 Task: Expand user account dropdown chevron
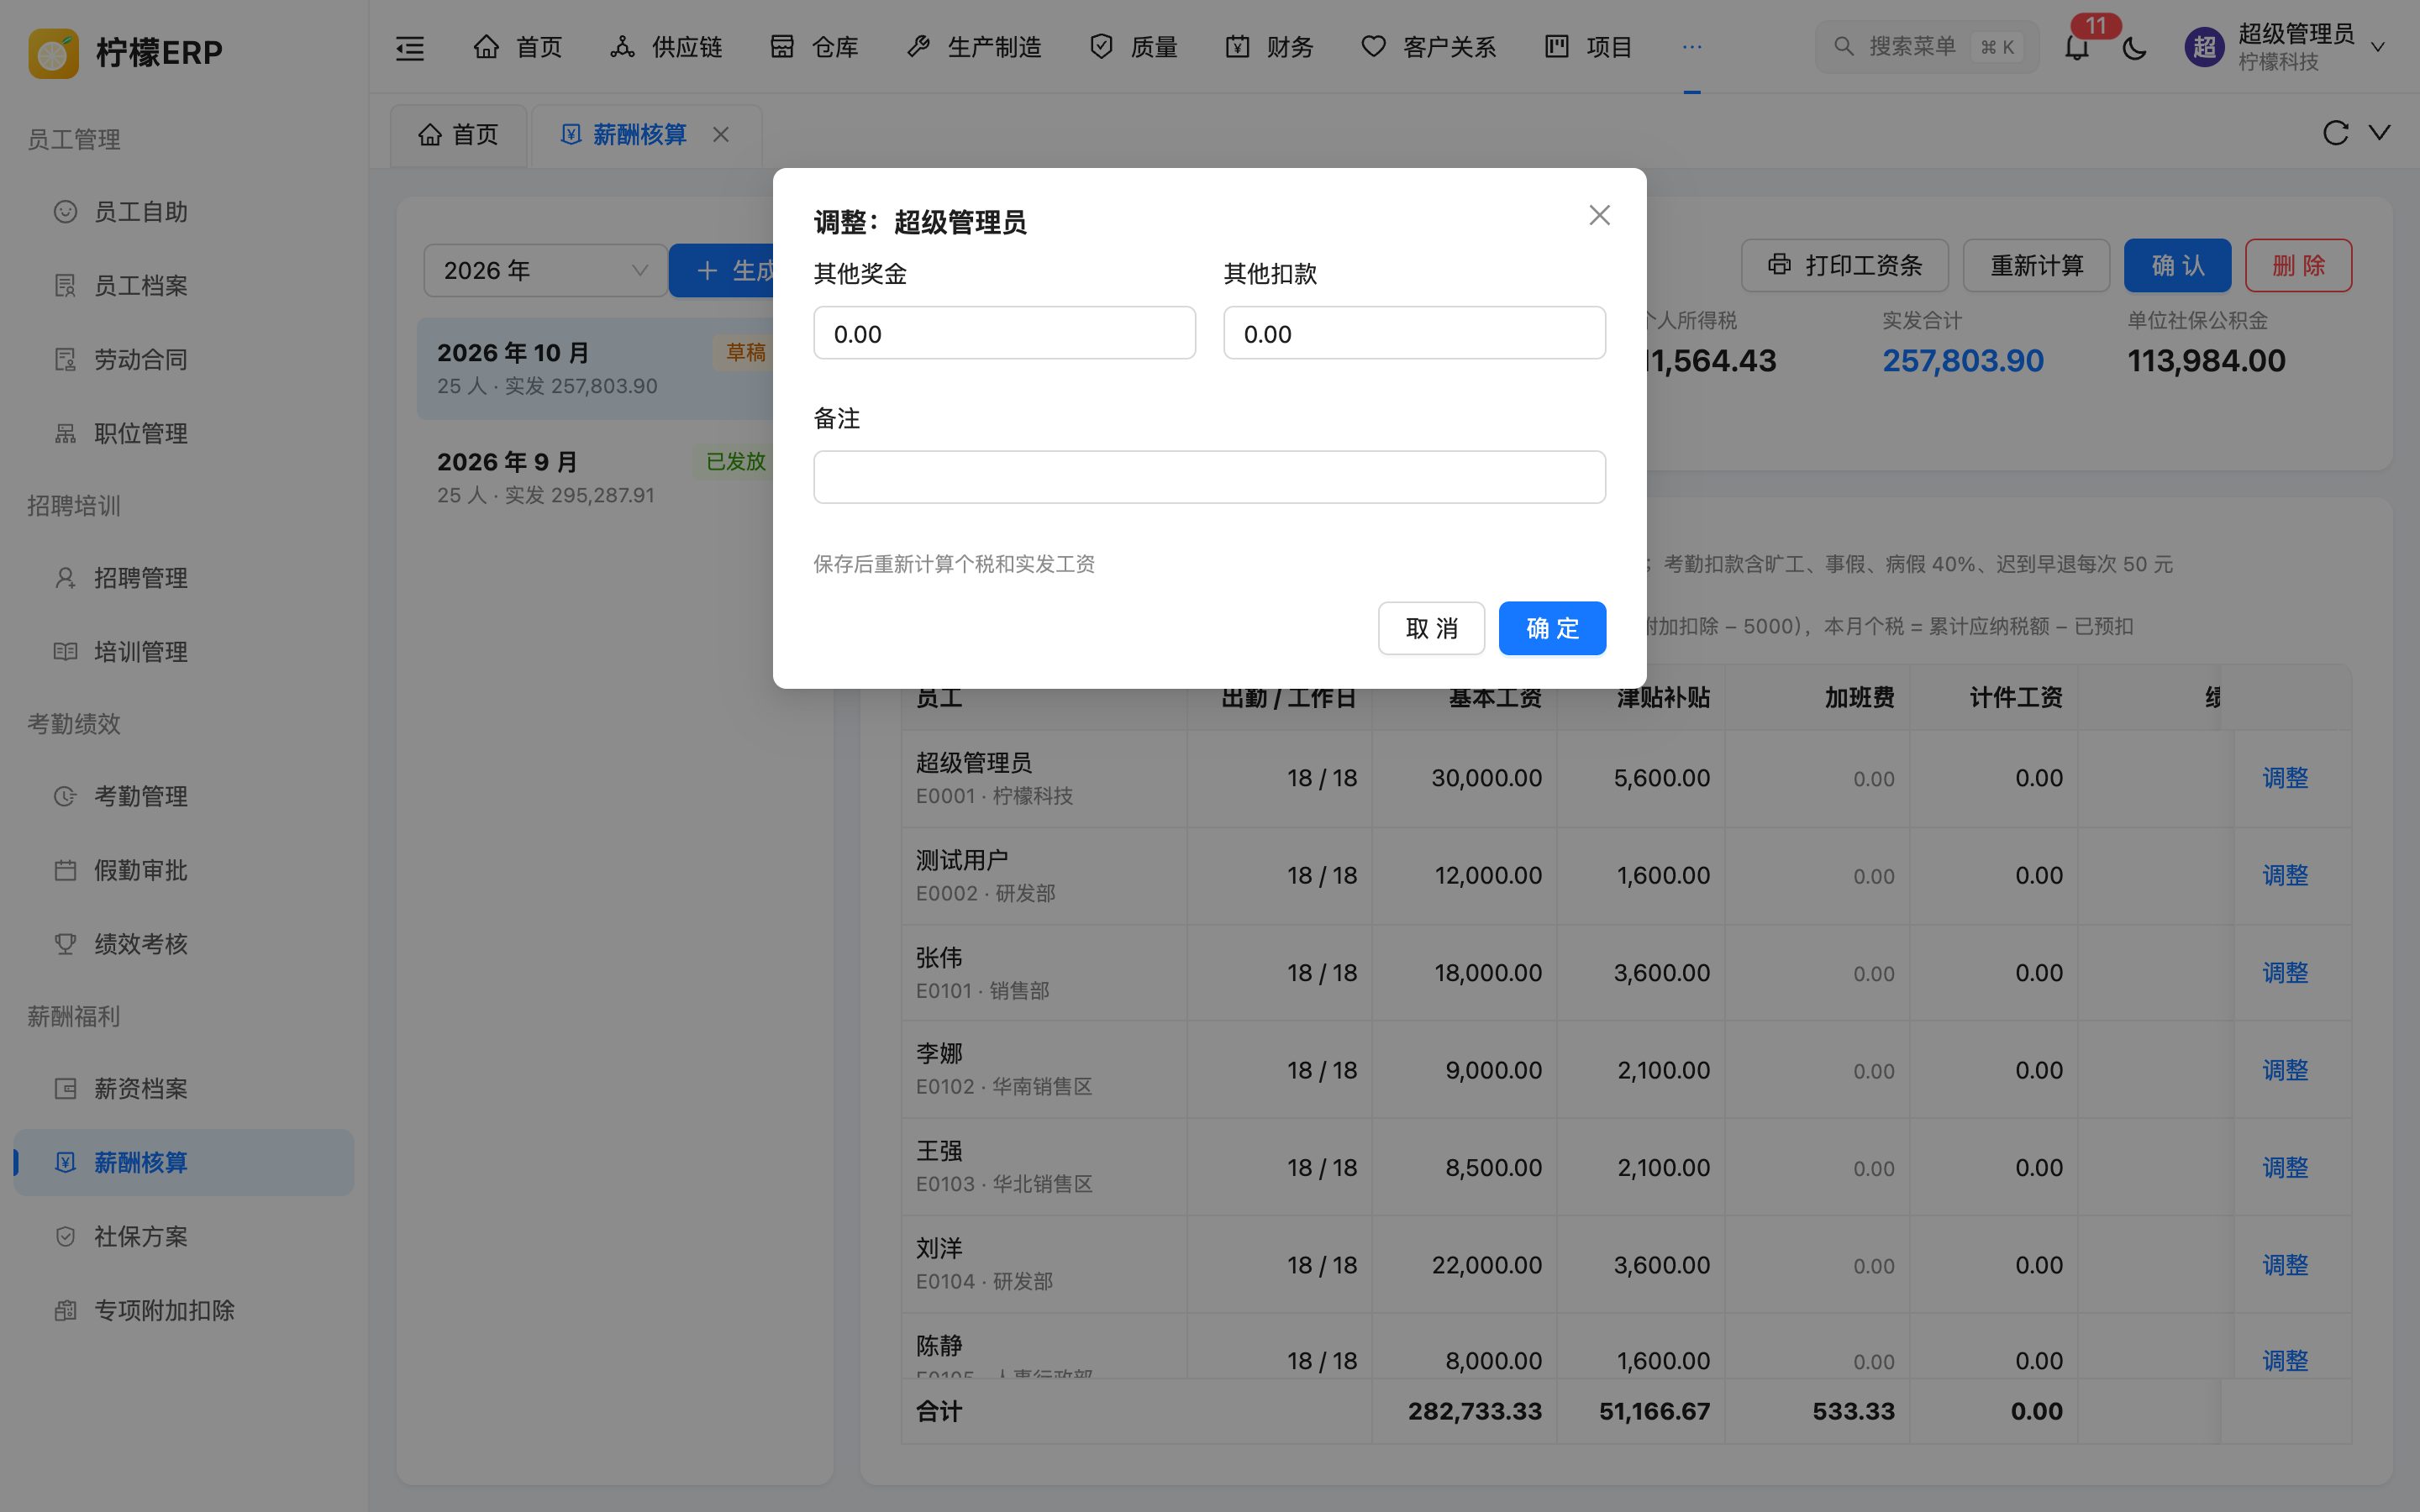point(2378,47)
